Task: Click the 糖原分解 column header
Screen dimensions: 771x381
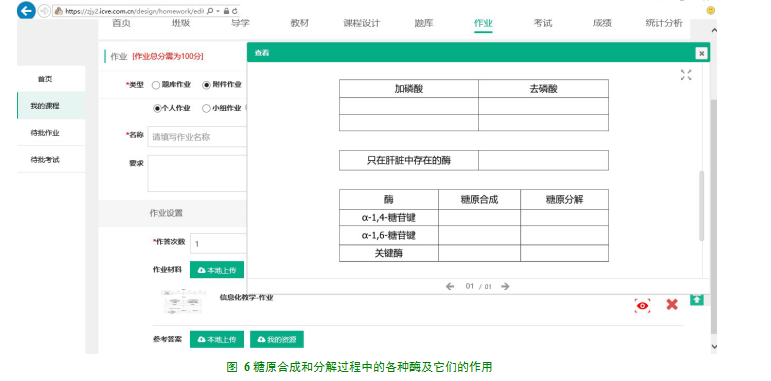Action: pyautogui.click(x=564, y=200)
